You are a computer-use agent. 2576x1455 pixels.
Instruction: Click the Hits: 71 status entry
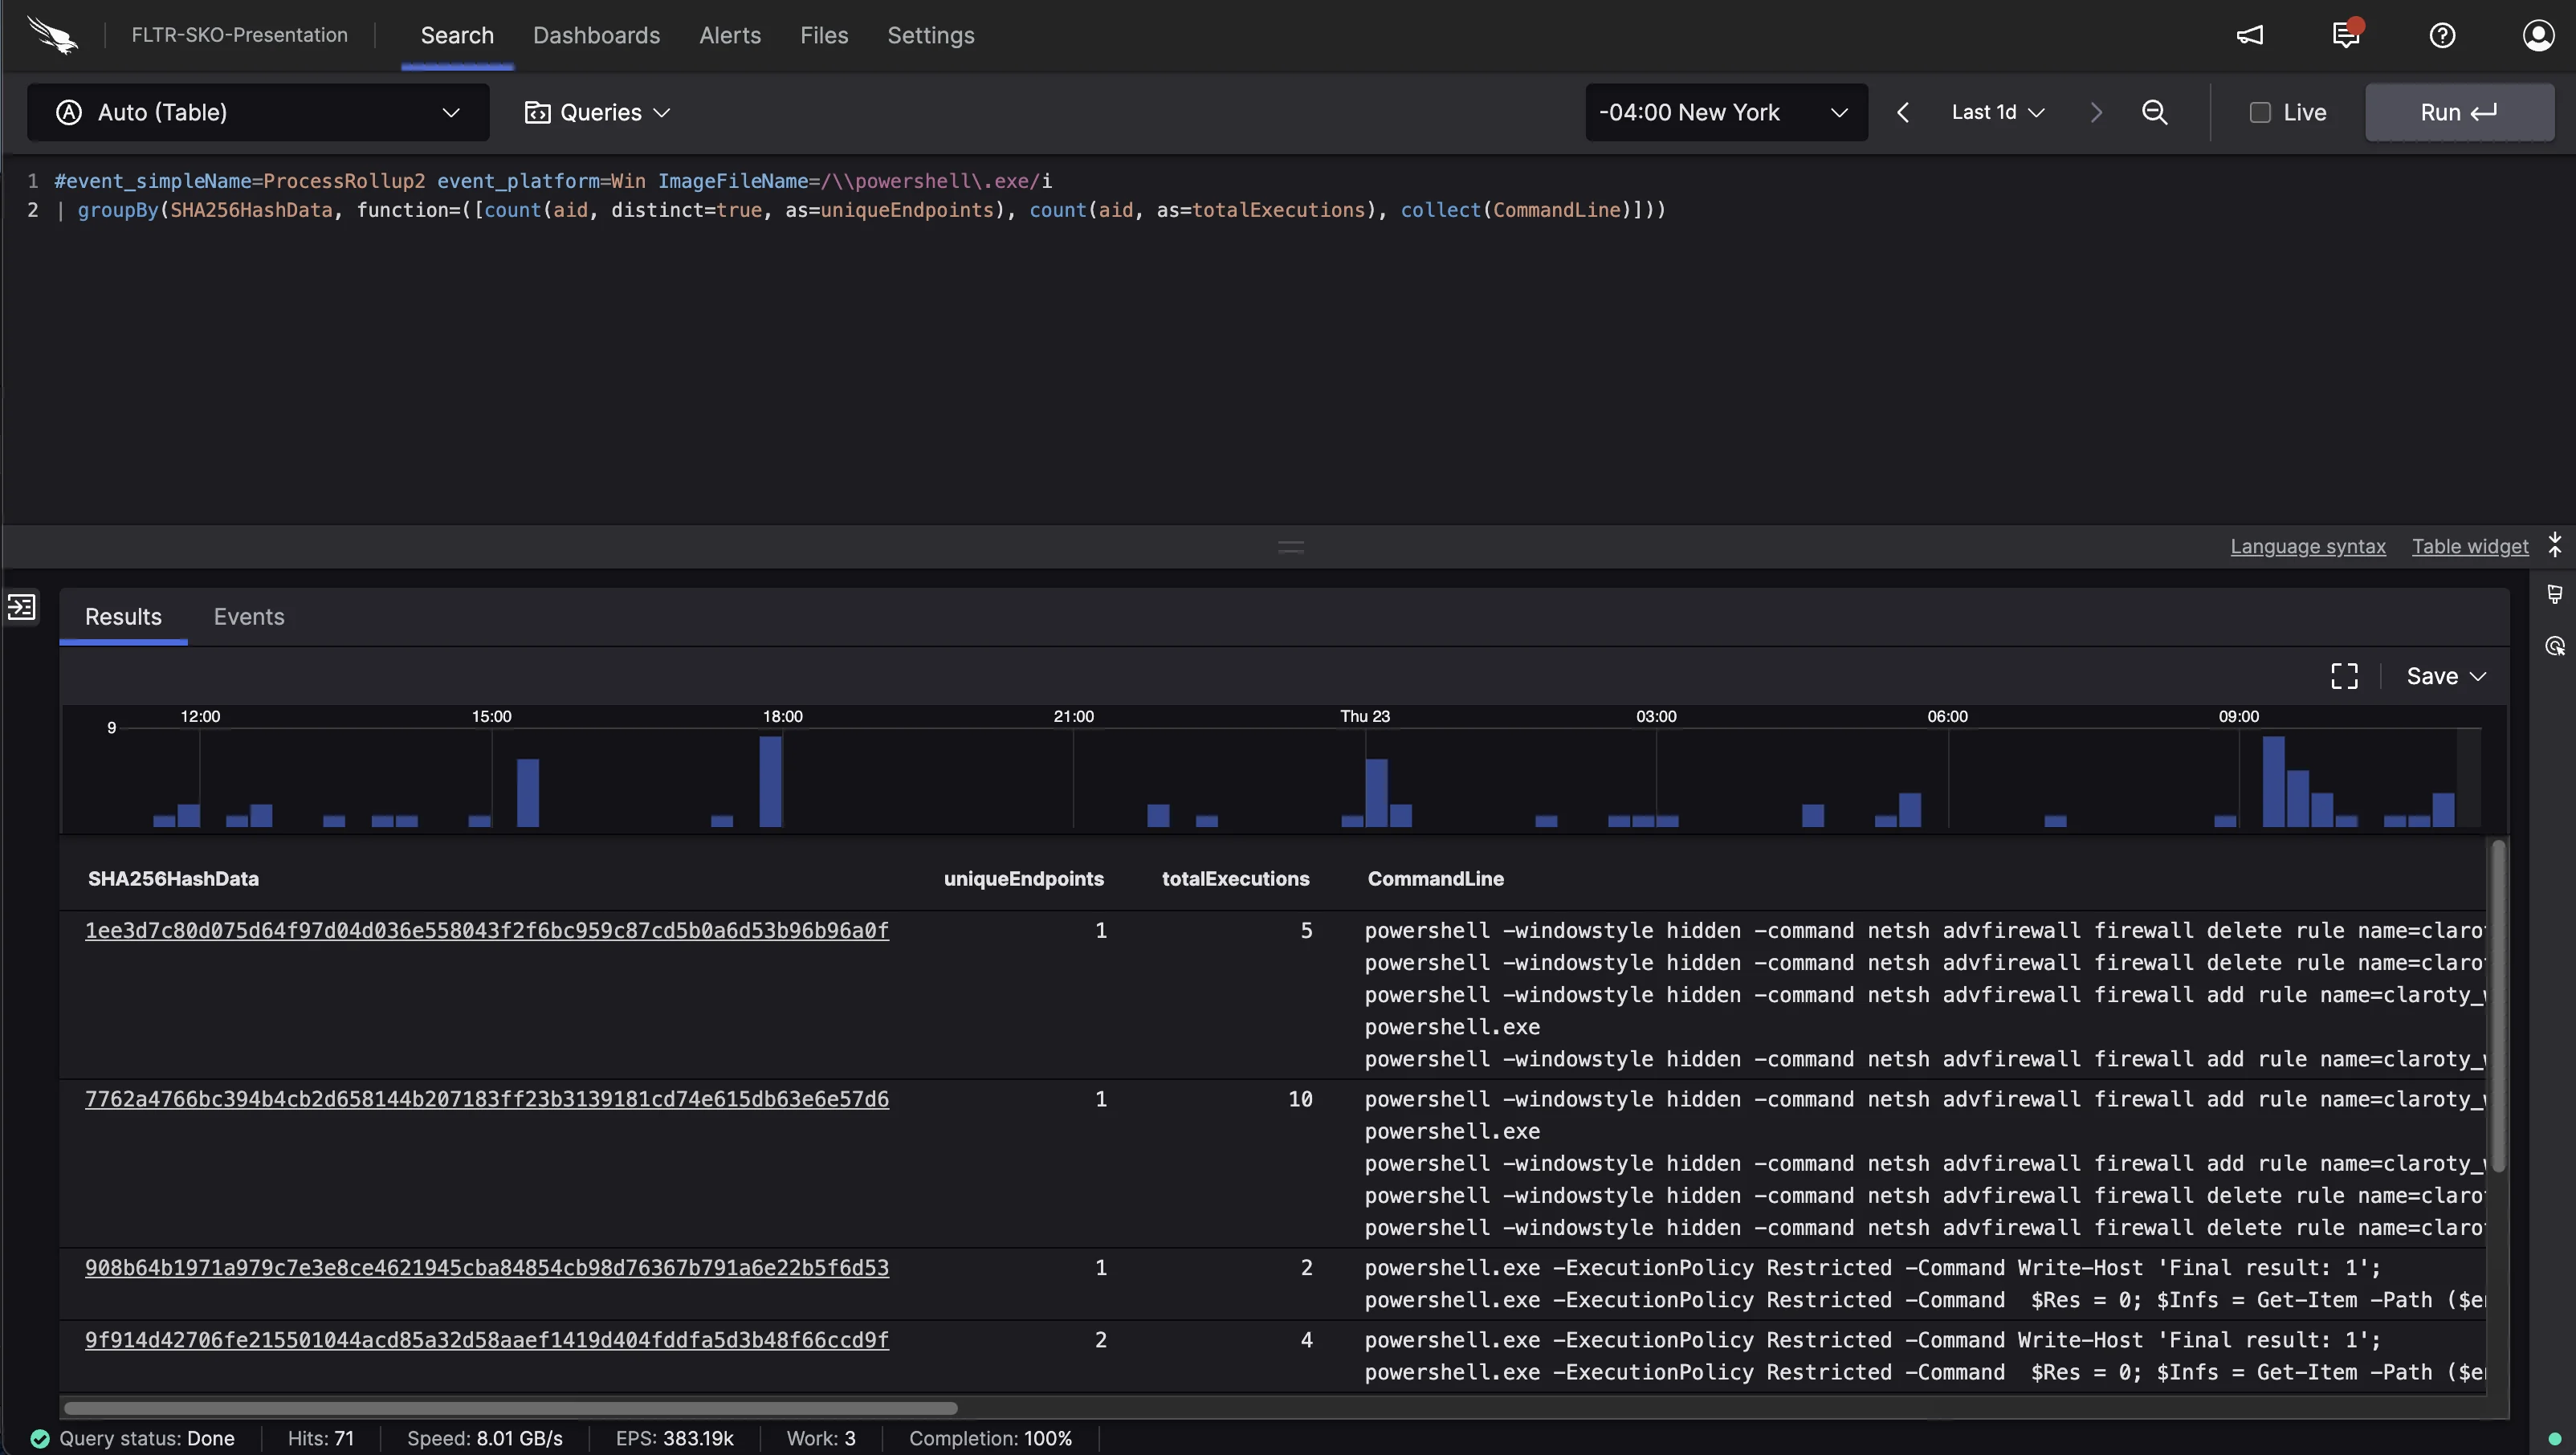pyautogui.click(x=321, y=1438)
